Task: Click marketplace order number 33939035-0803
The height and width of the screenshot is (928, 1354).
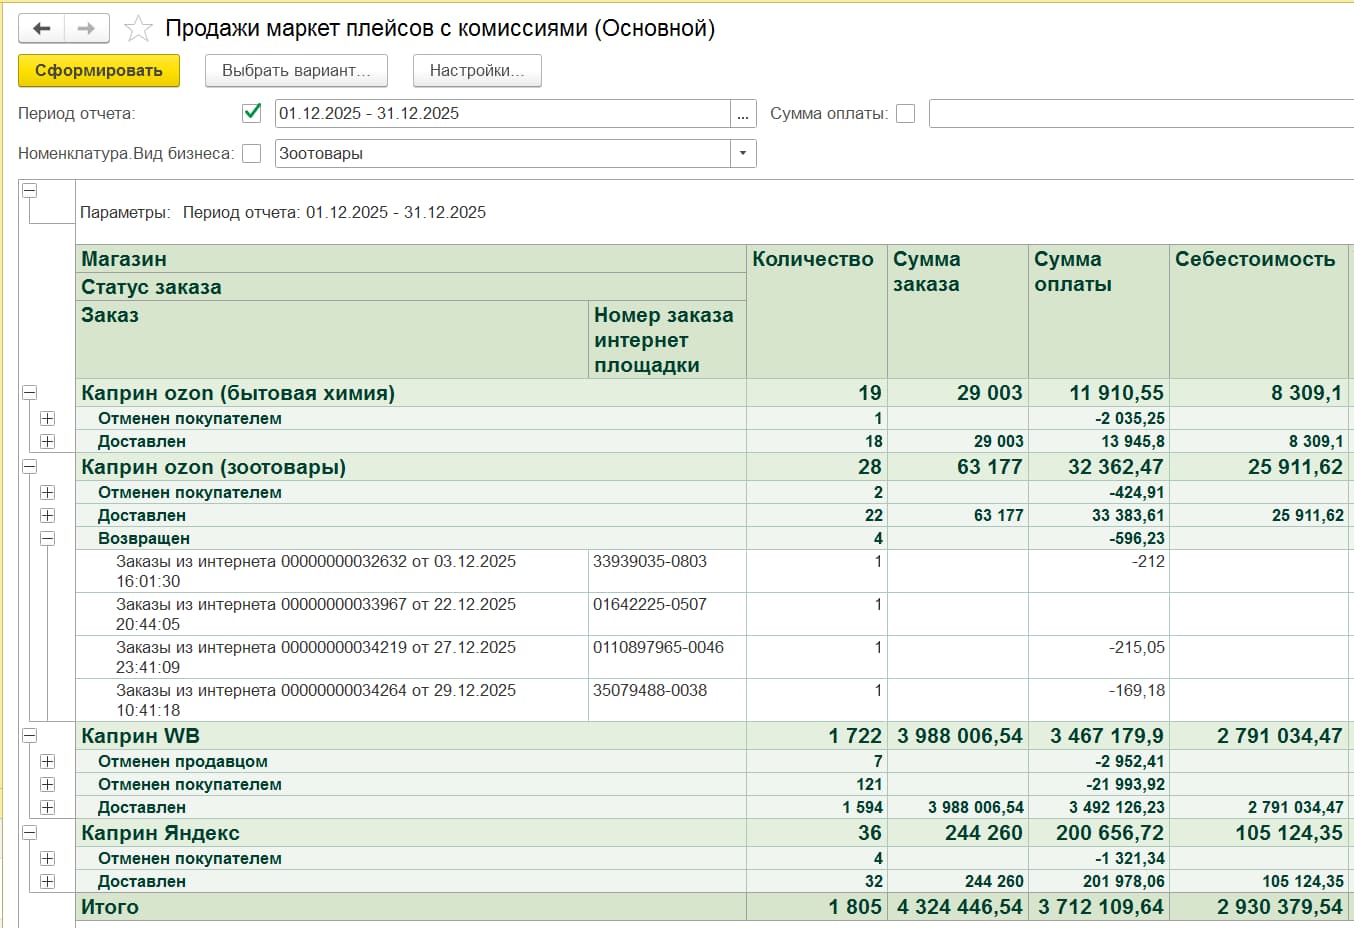Action: point(650,562)
